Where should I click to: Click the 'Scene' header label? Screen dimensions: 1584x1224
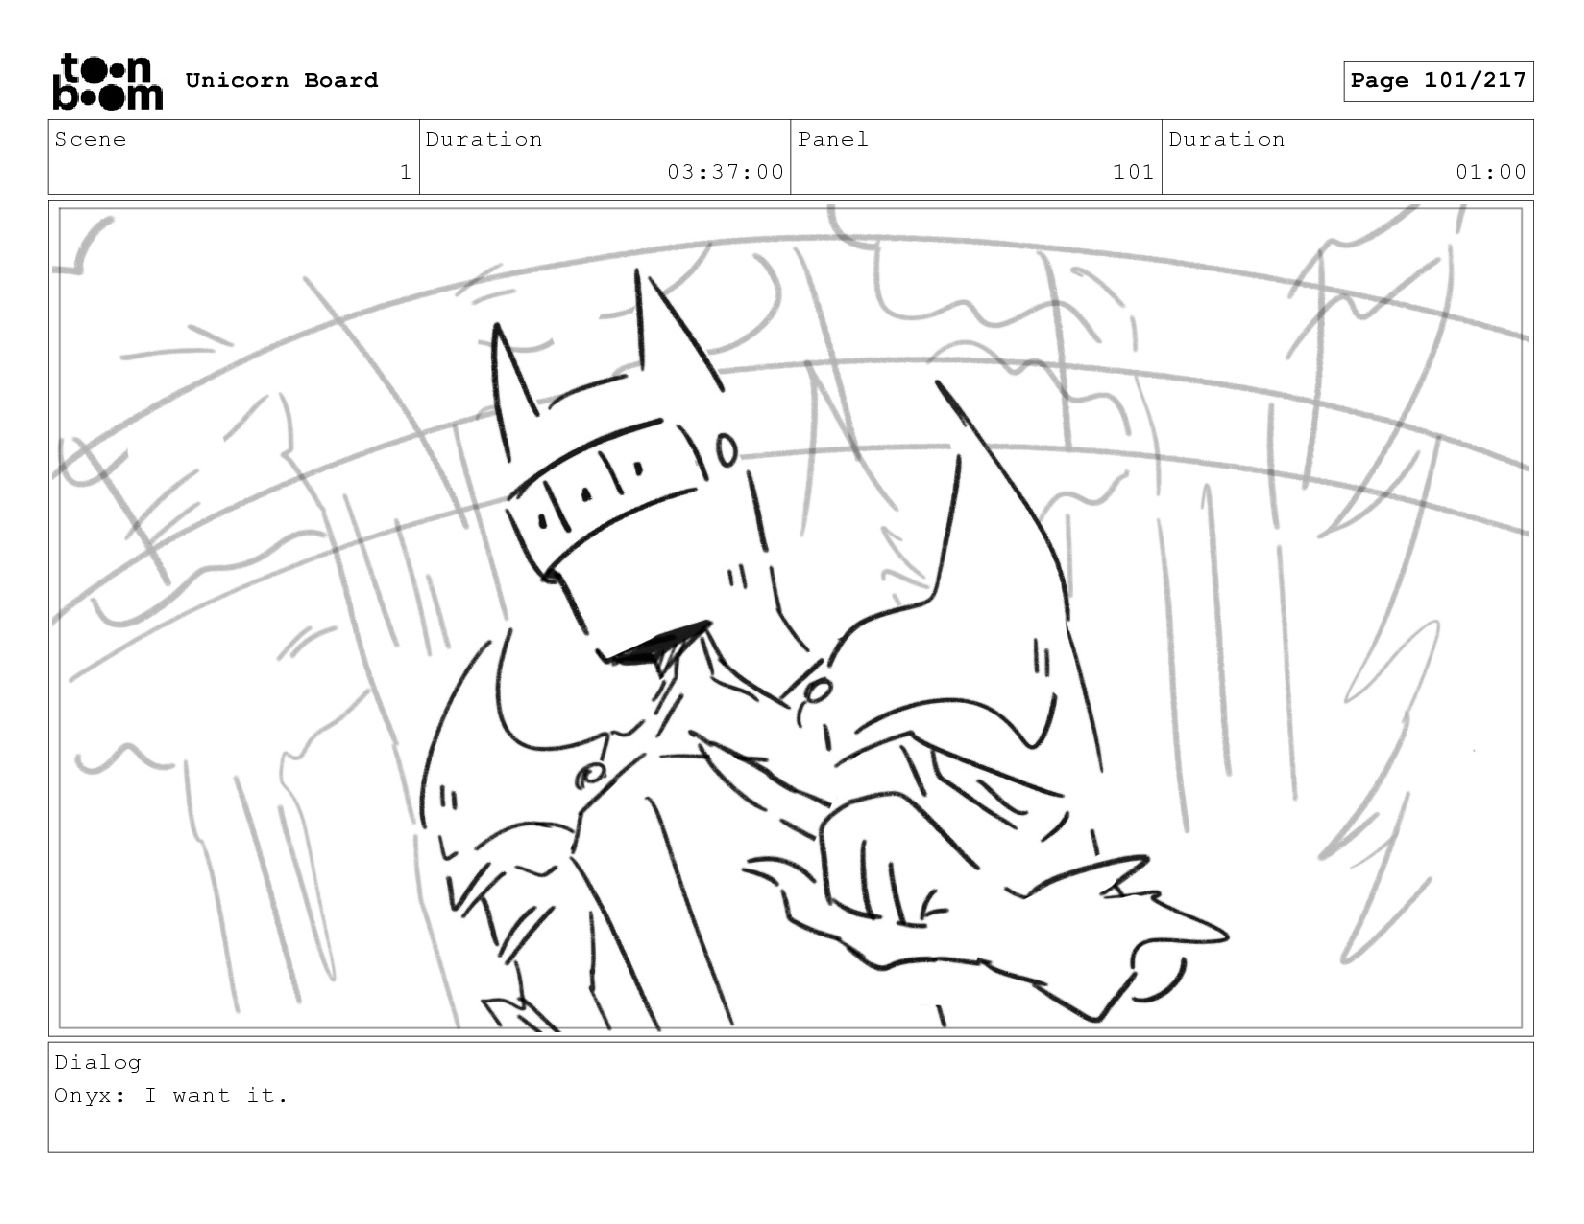(x=90, y=139)
